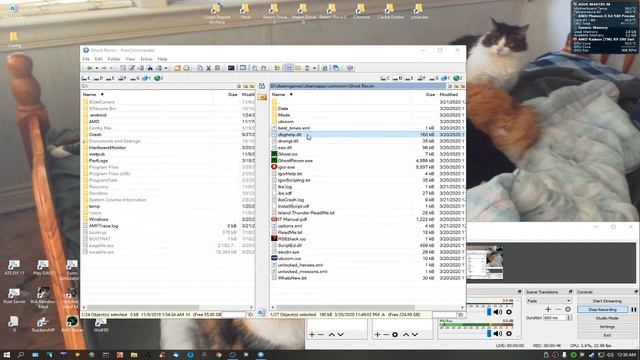
Task: Switch left panel to drive D
Action: [98, 78]
